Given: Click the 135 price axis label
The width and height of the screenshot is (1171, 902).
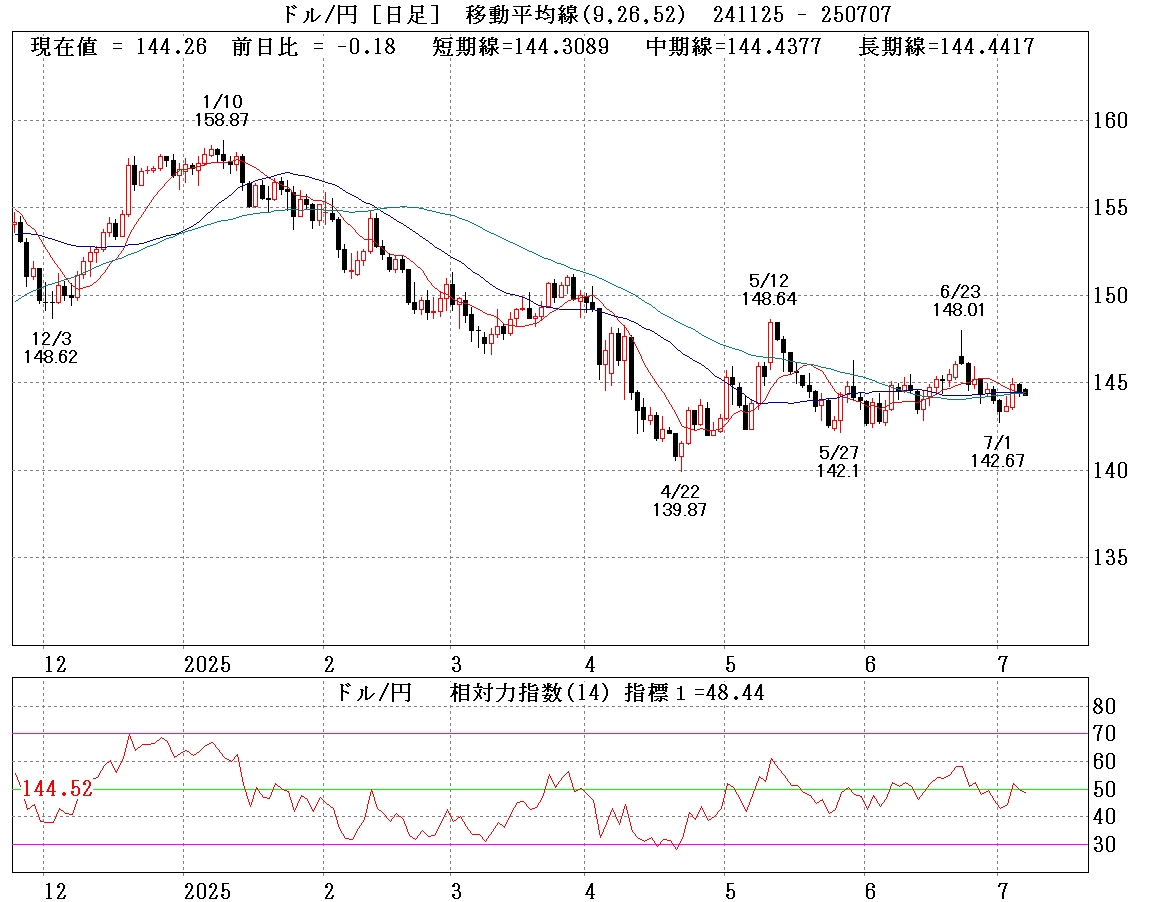Looking at the screenshot, I should pos(1109,557).
